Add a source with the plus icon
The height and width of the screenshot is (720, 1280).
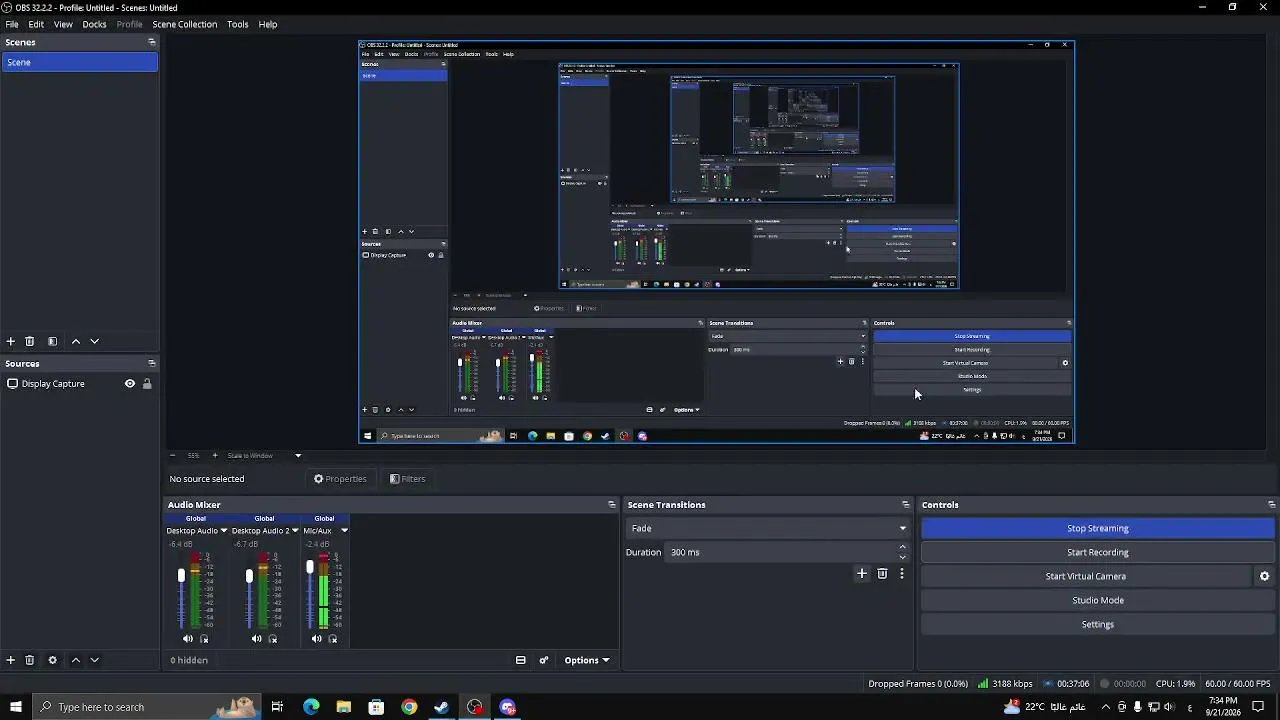click(x=11, y=660)
